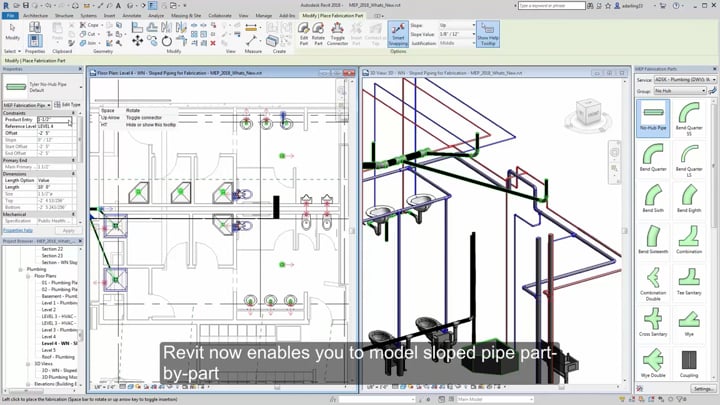Collapse the Floor Plans tree node
Viewport: 720px width, 405px height.
(x=28, y=276)
